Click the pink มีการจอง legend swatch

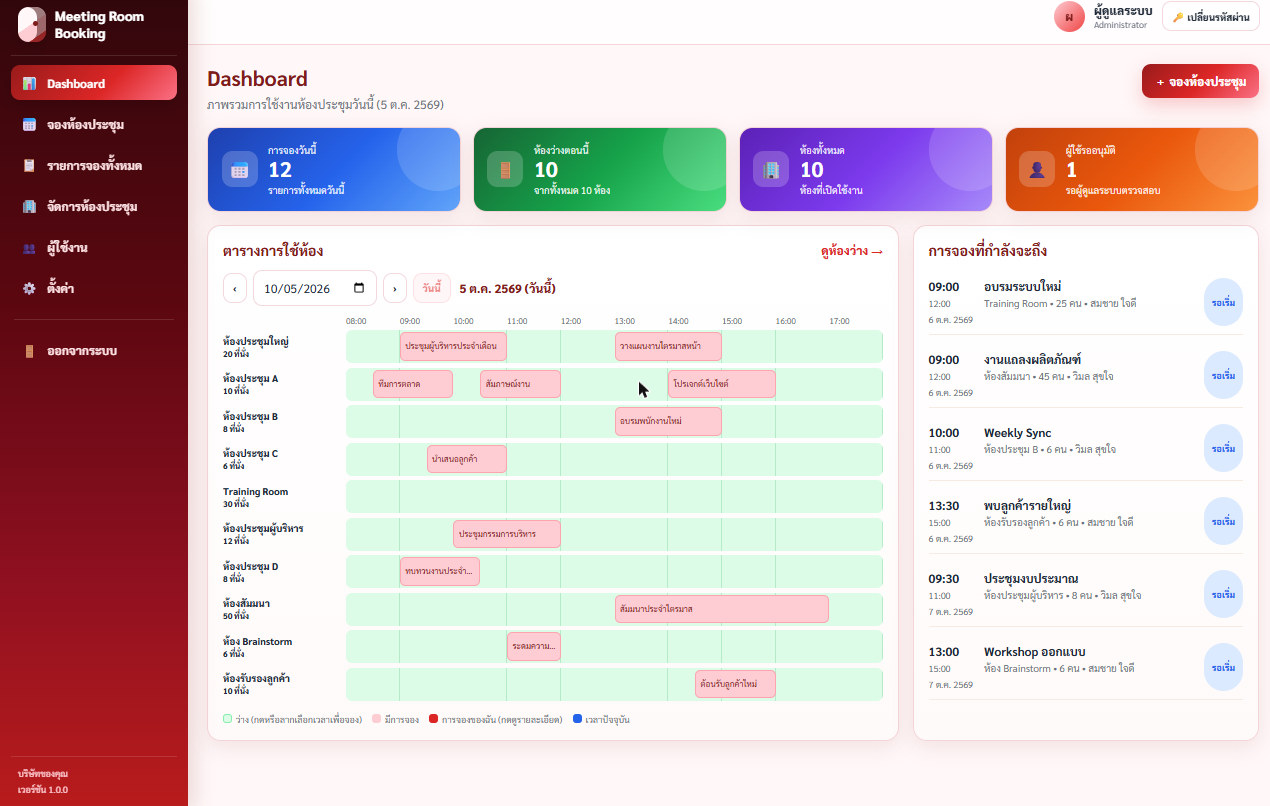click(376, 719)
